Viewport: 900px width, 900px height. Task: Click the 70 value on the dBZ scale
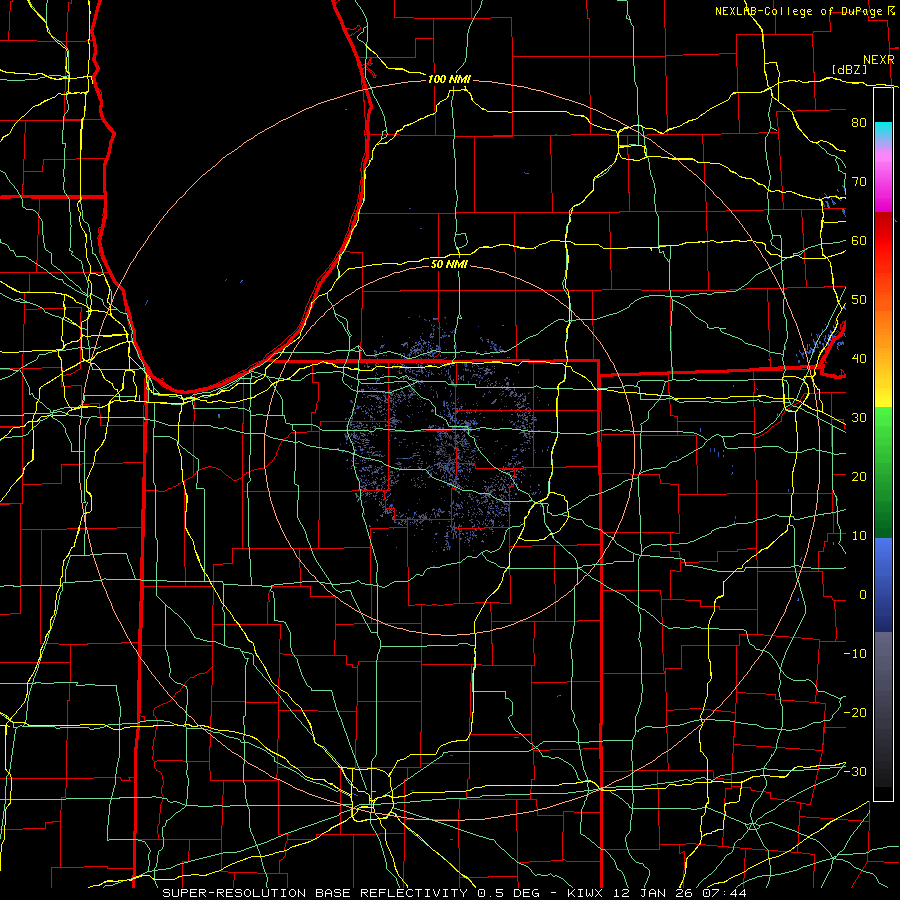(859, 182)
